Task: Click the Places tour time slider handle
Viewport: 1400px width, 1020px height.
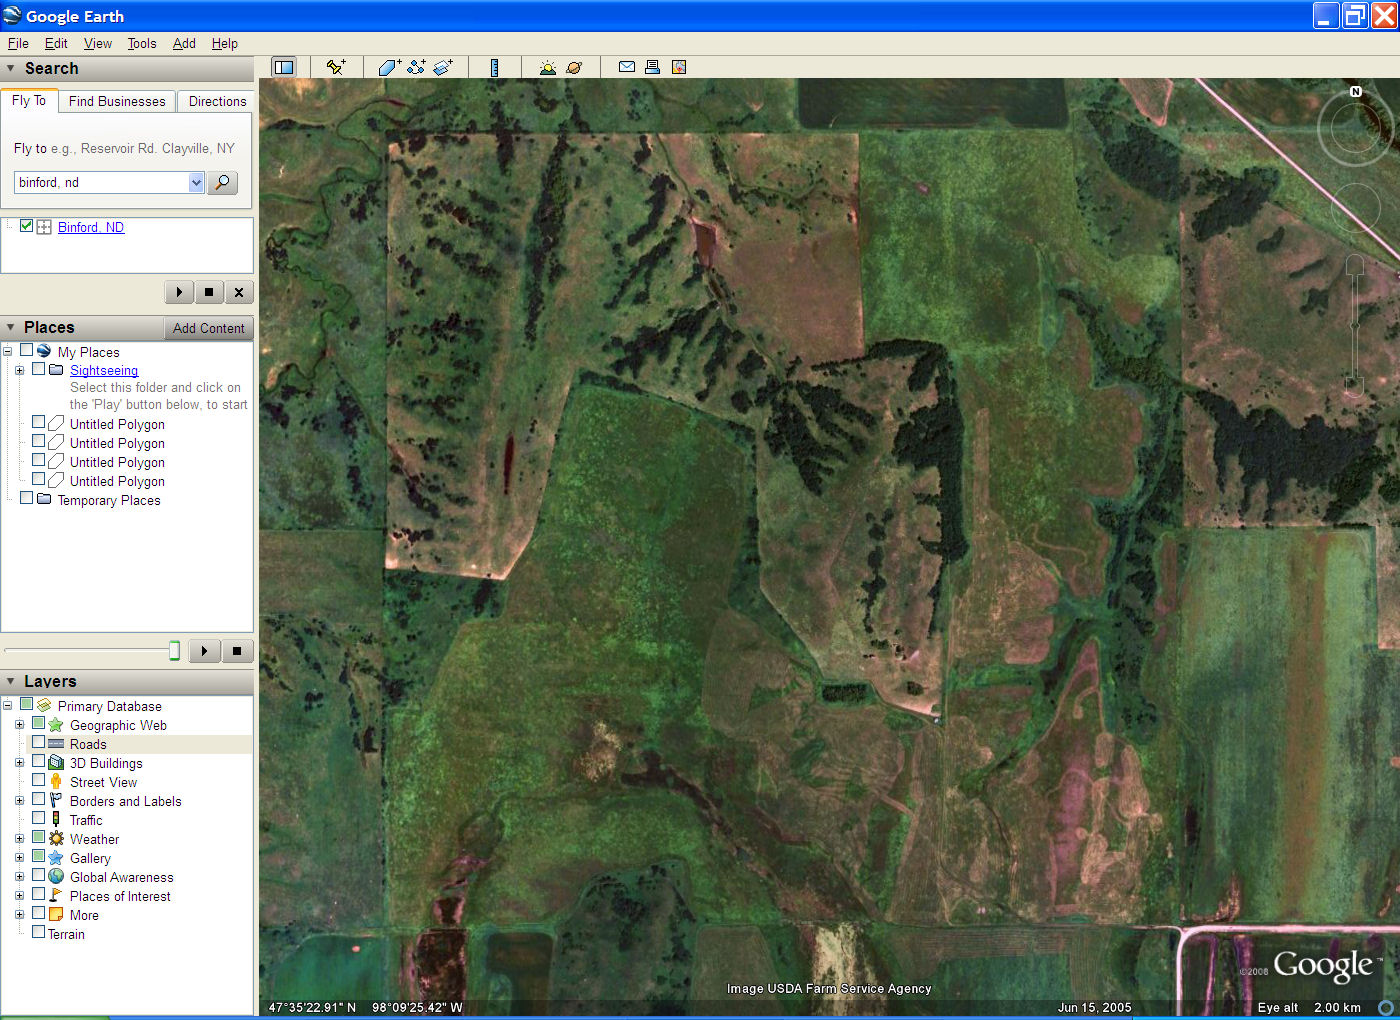Action: tap(174, 651)
